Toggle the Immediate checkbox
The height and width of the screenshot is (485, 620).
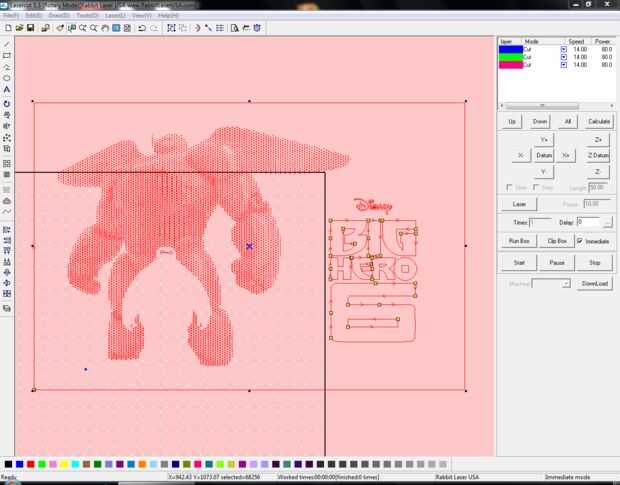pyautogui.click(x=580, y=241)
